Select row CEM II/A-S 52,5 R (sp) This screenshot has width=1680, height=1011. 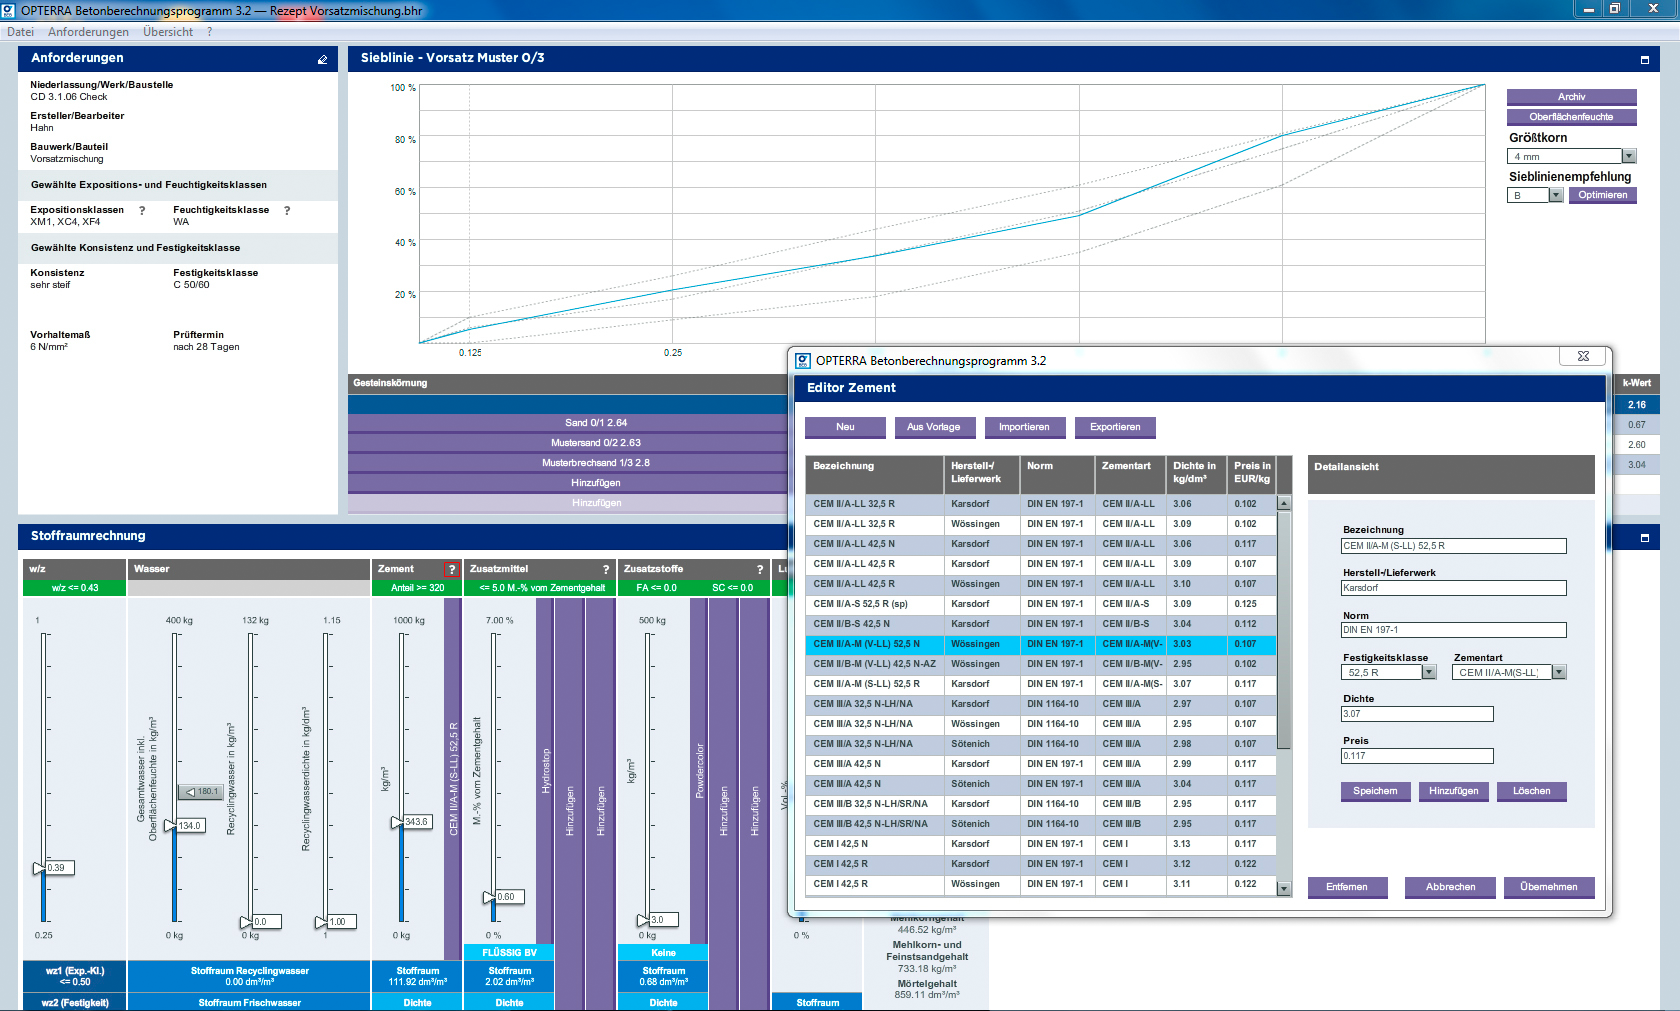(x=1041, y=604)
